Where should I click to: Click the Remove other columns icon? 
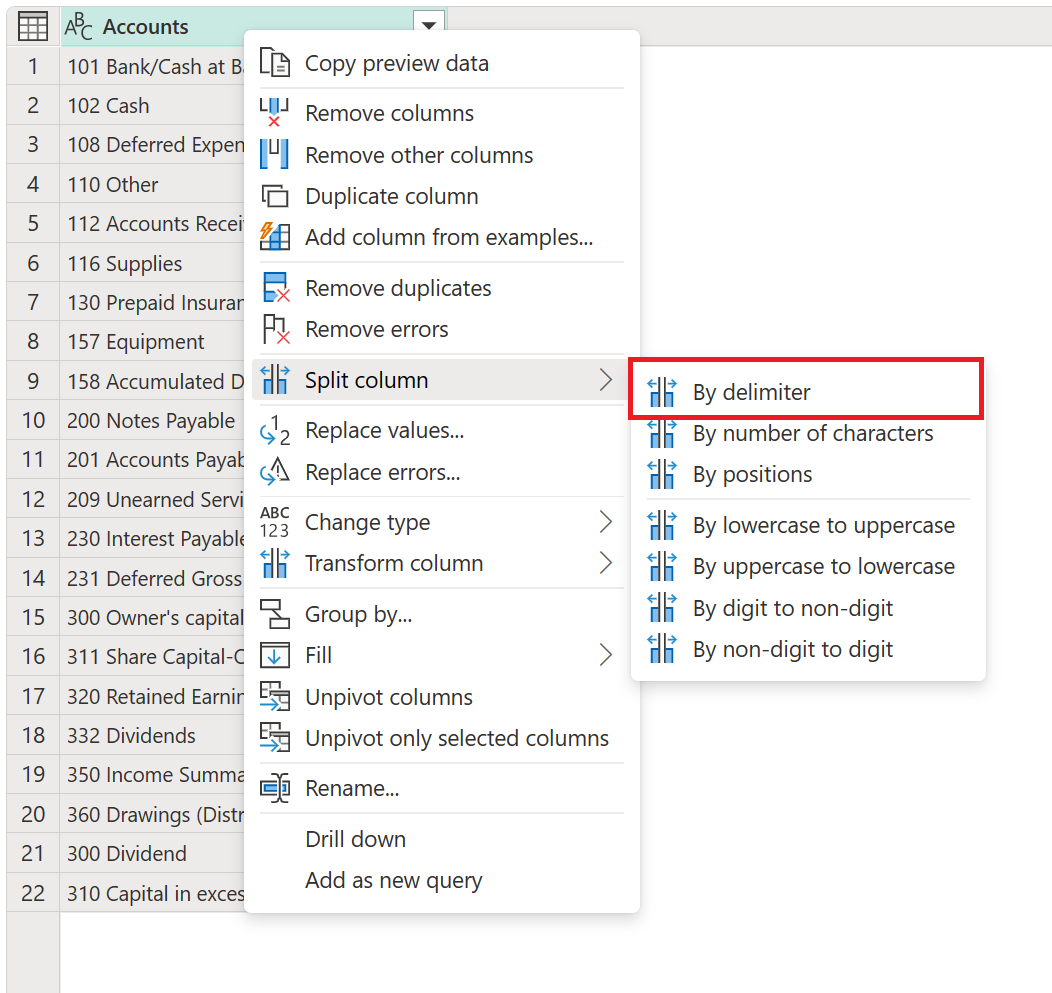click(x=275, y=154)
